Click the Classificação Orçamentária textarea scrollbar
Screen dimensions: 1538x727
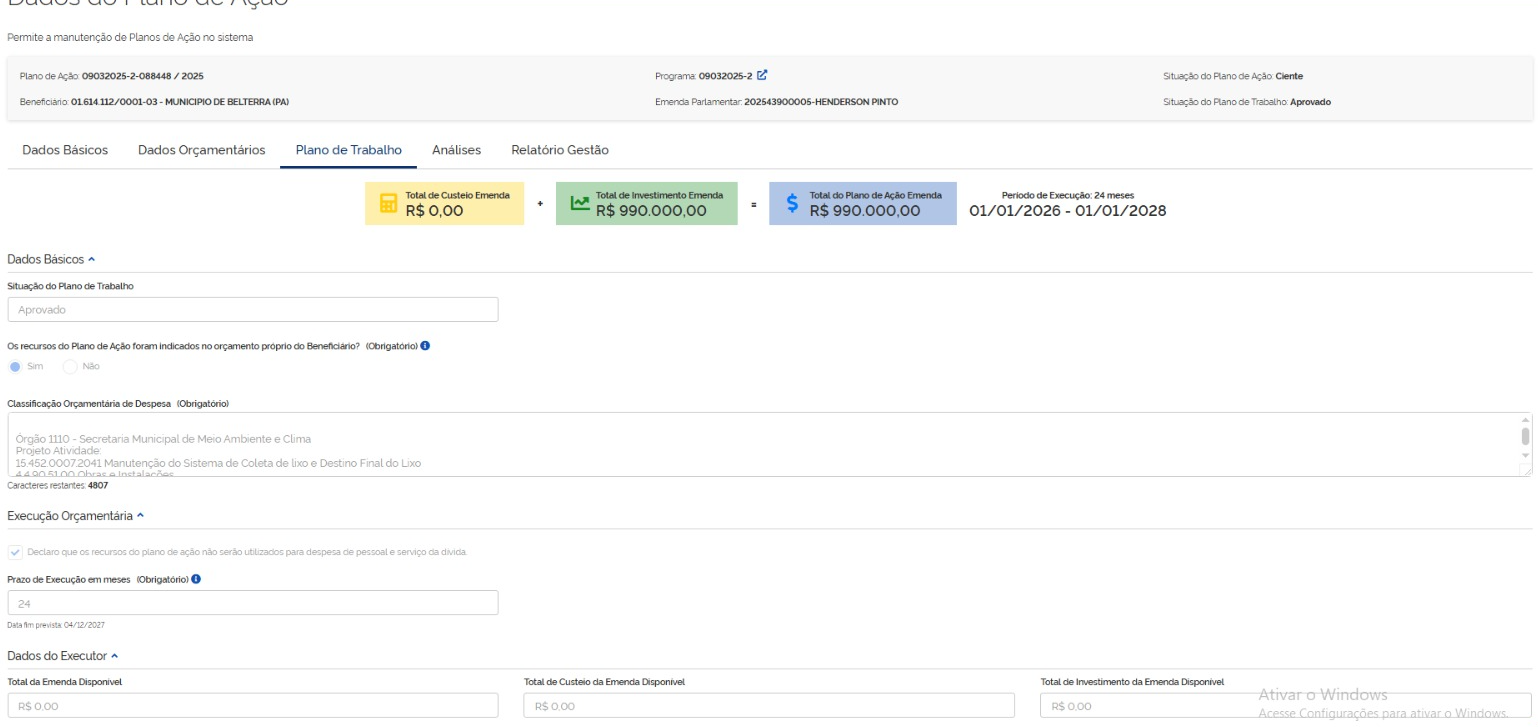coord(1525,437)
